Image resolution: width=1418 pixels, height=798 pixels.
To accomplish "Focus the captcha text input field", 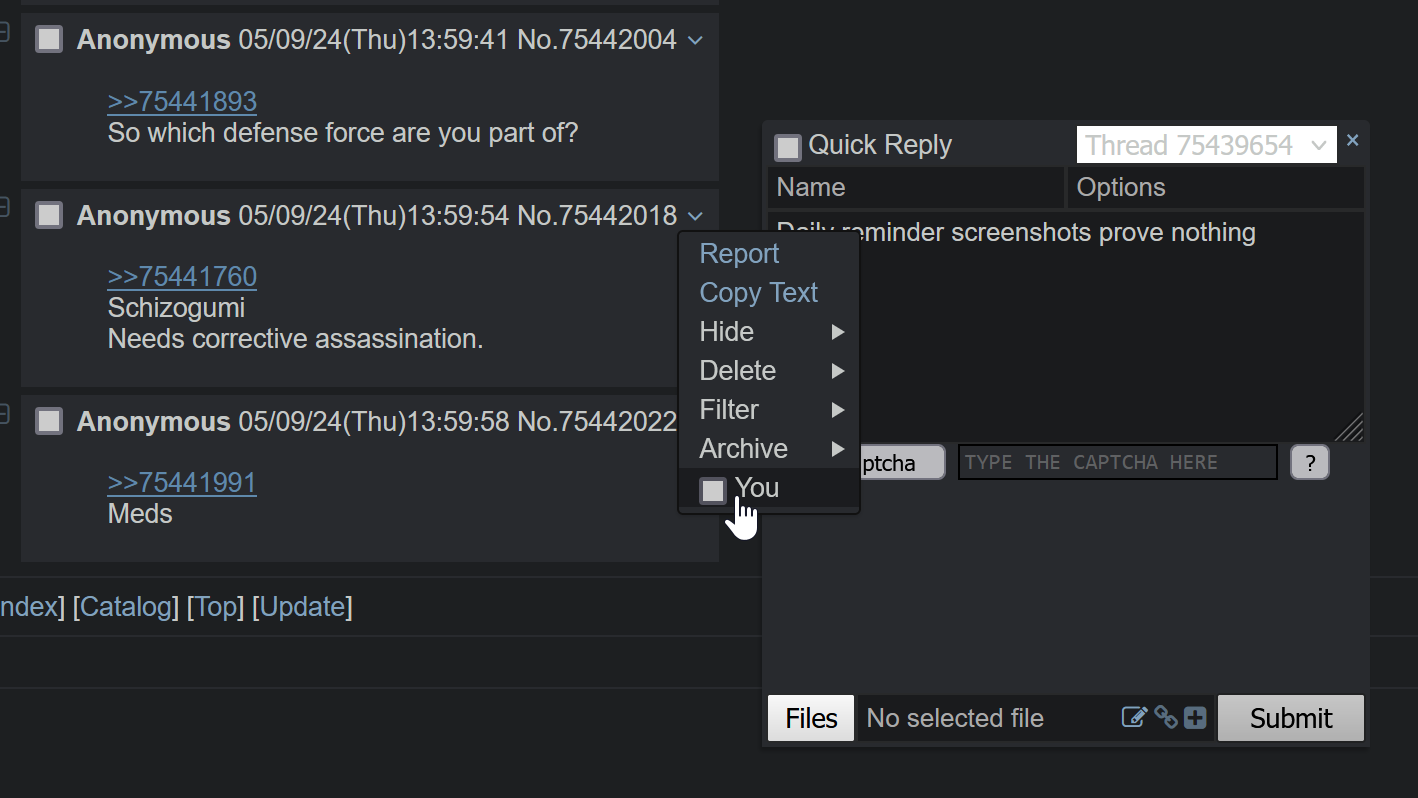I will [x=1117, y=462].
